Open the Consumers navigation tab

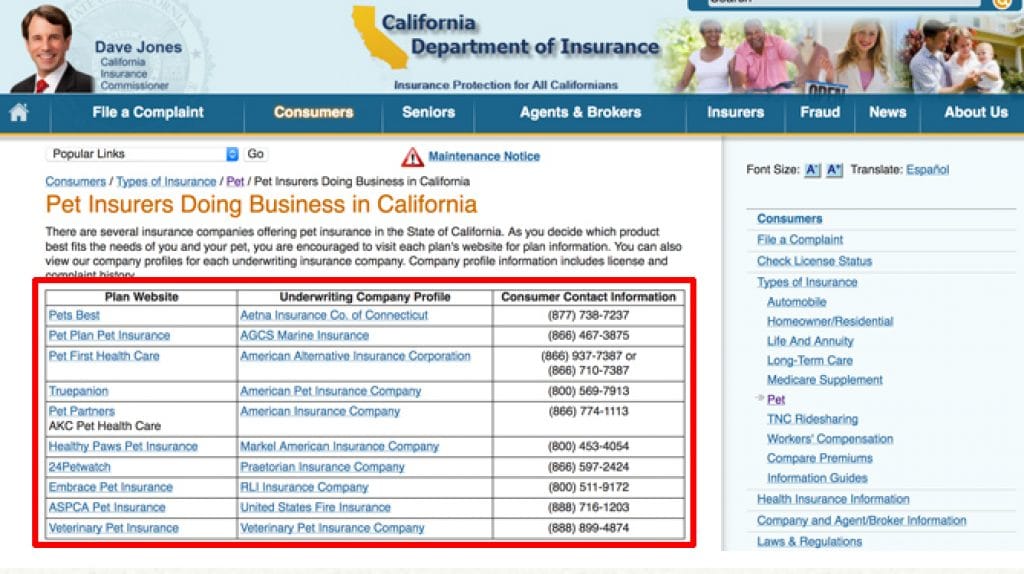click(313, 112)
